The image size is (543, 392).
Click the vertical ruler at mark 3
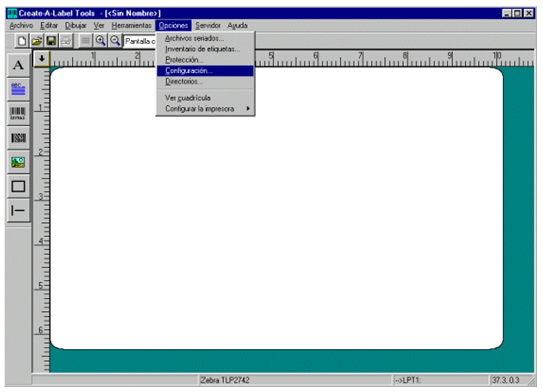coord(41,197)
